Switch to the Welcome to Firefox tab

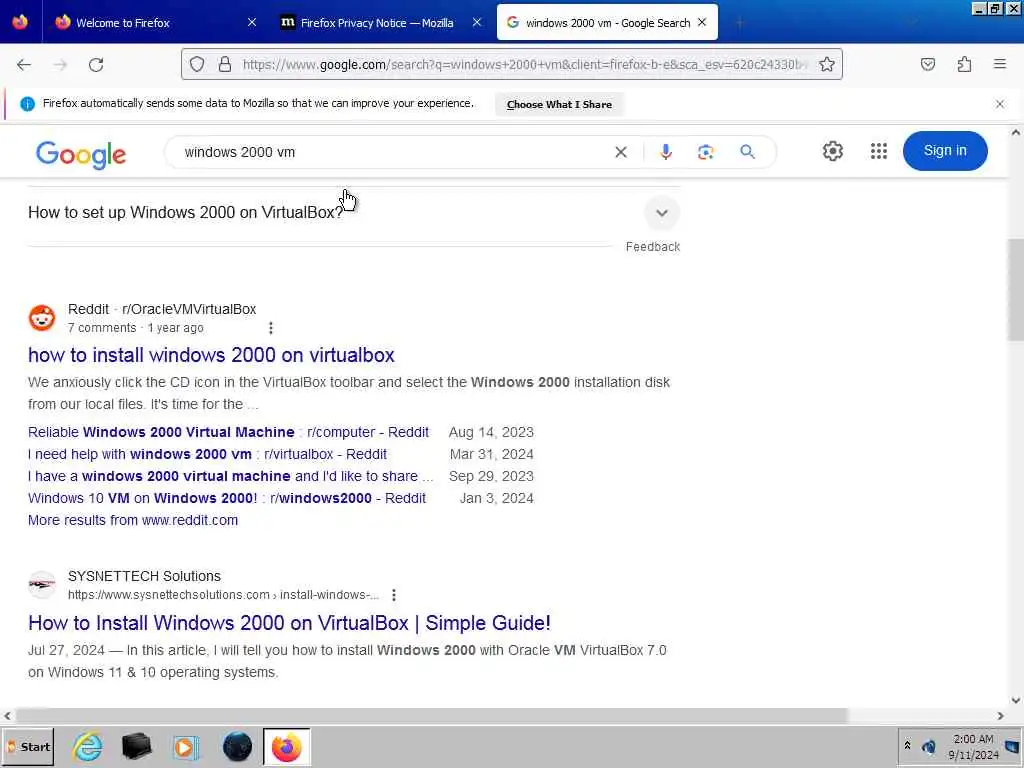(155, 22)
